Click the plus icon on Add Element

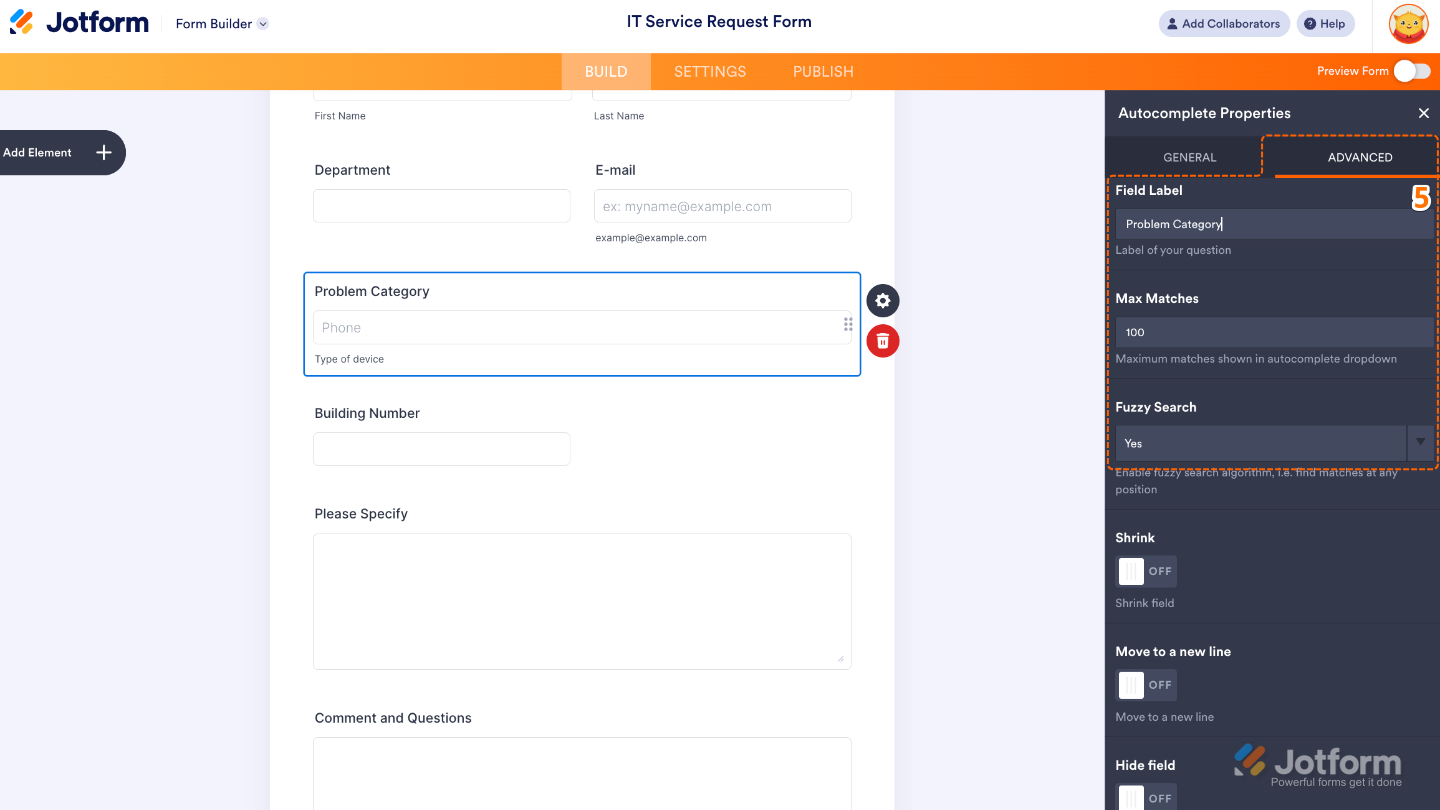pyautogui.click(x=103, y=153)
